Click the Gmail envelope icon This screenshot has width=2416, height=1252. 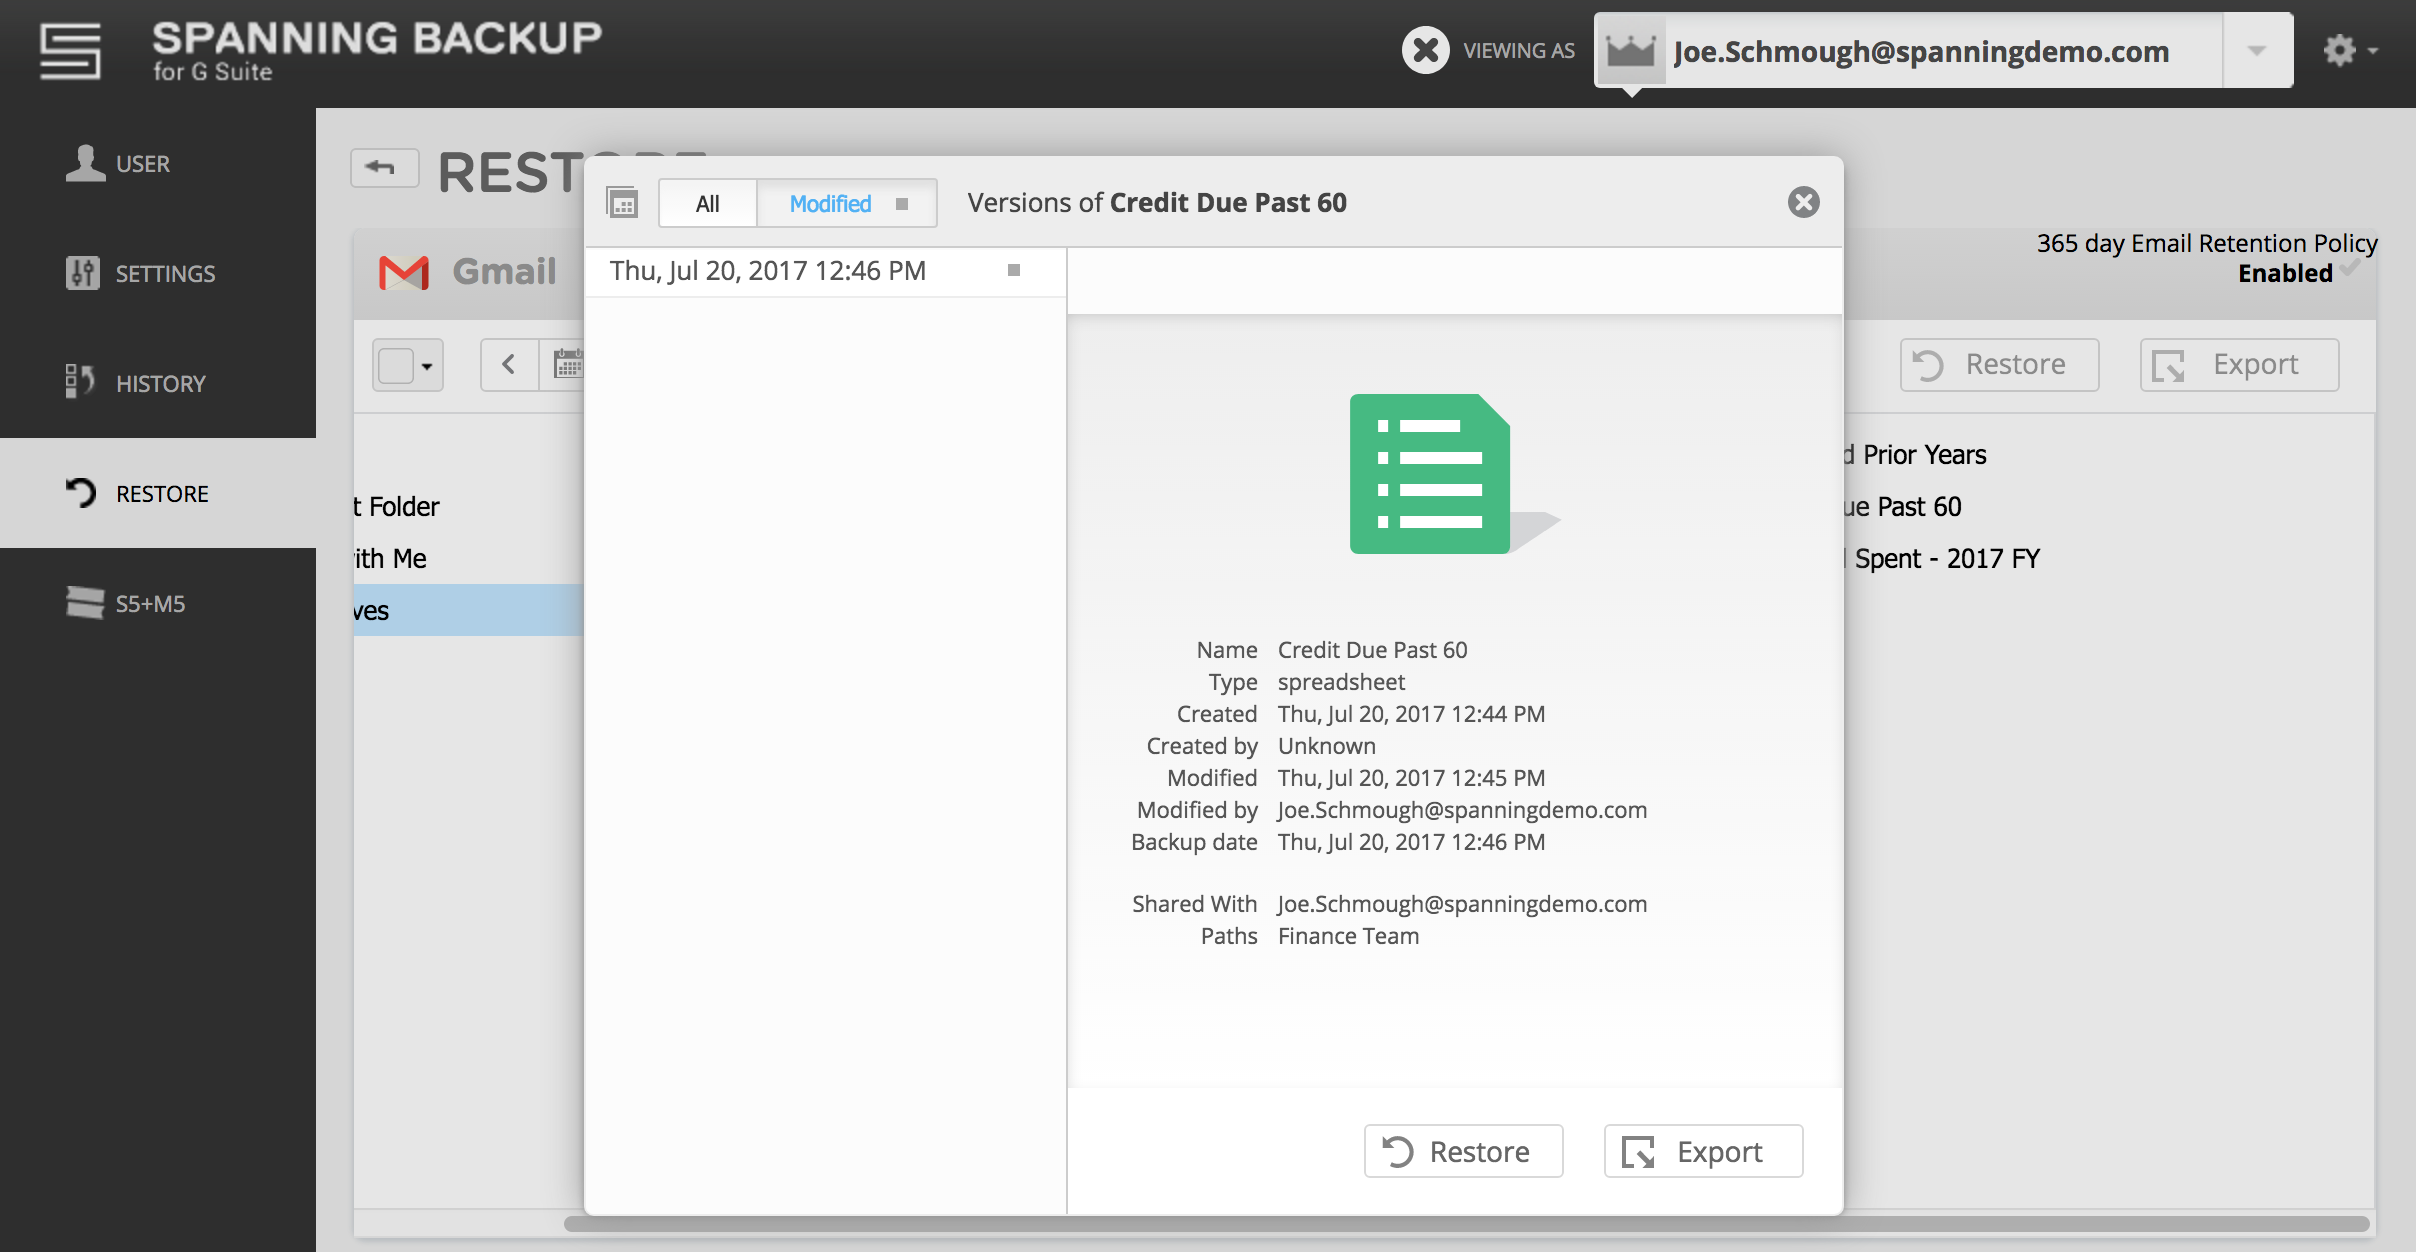coord(404,272)
